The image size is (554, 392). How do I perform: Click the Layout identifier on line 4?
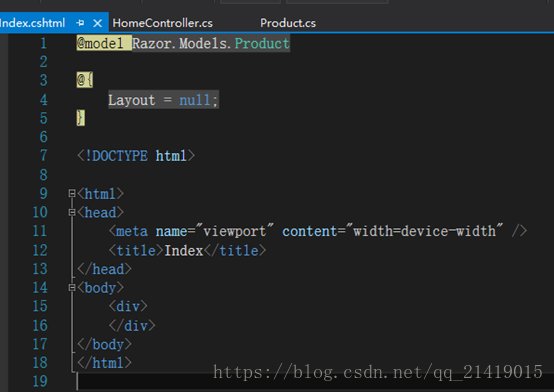(131, 100)
